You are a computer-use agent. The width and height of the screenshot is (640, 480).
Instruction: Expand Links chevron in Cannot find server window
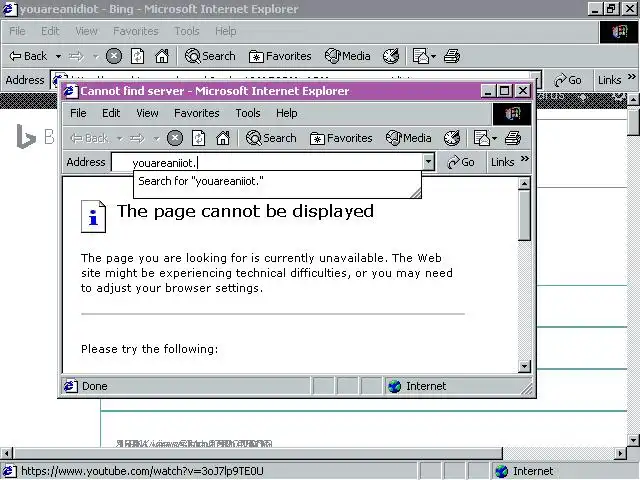point(525,158)
